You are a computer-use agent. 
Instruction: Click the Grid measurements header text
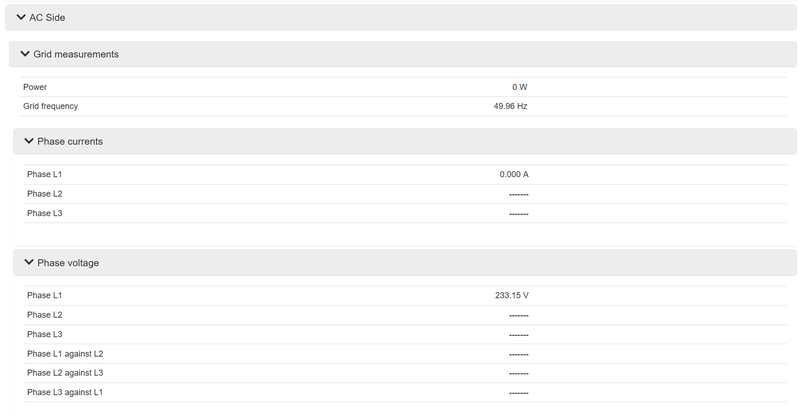tap(76, 54)
